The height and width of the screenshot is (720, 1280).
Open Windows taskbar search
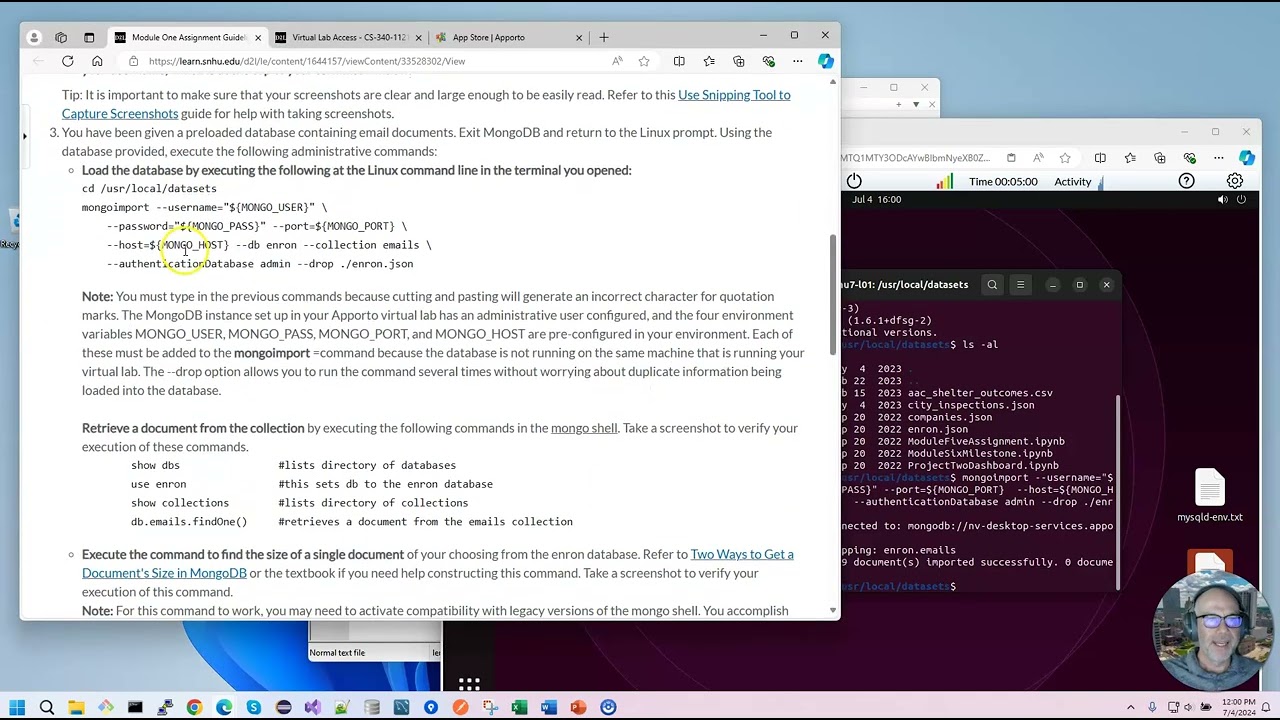pyautogui.click(x=46, y=707)
